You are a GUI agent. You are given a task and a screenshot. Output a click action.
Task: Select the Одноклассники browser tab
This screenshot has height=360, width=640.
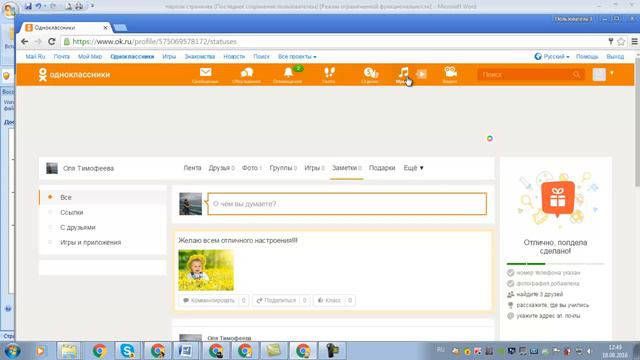tap(65, 27)
